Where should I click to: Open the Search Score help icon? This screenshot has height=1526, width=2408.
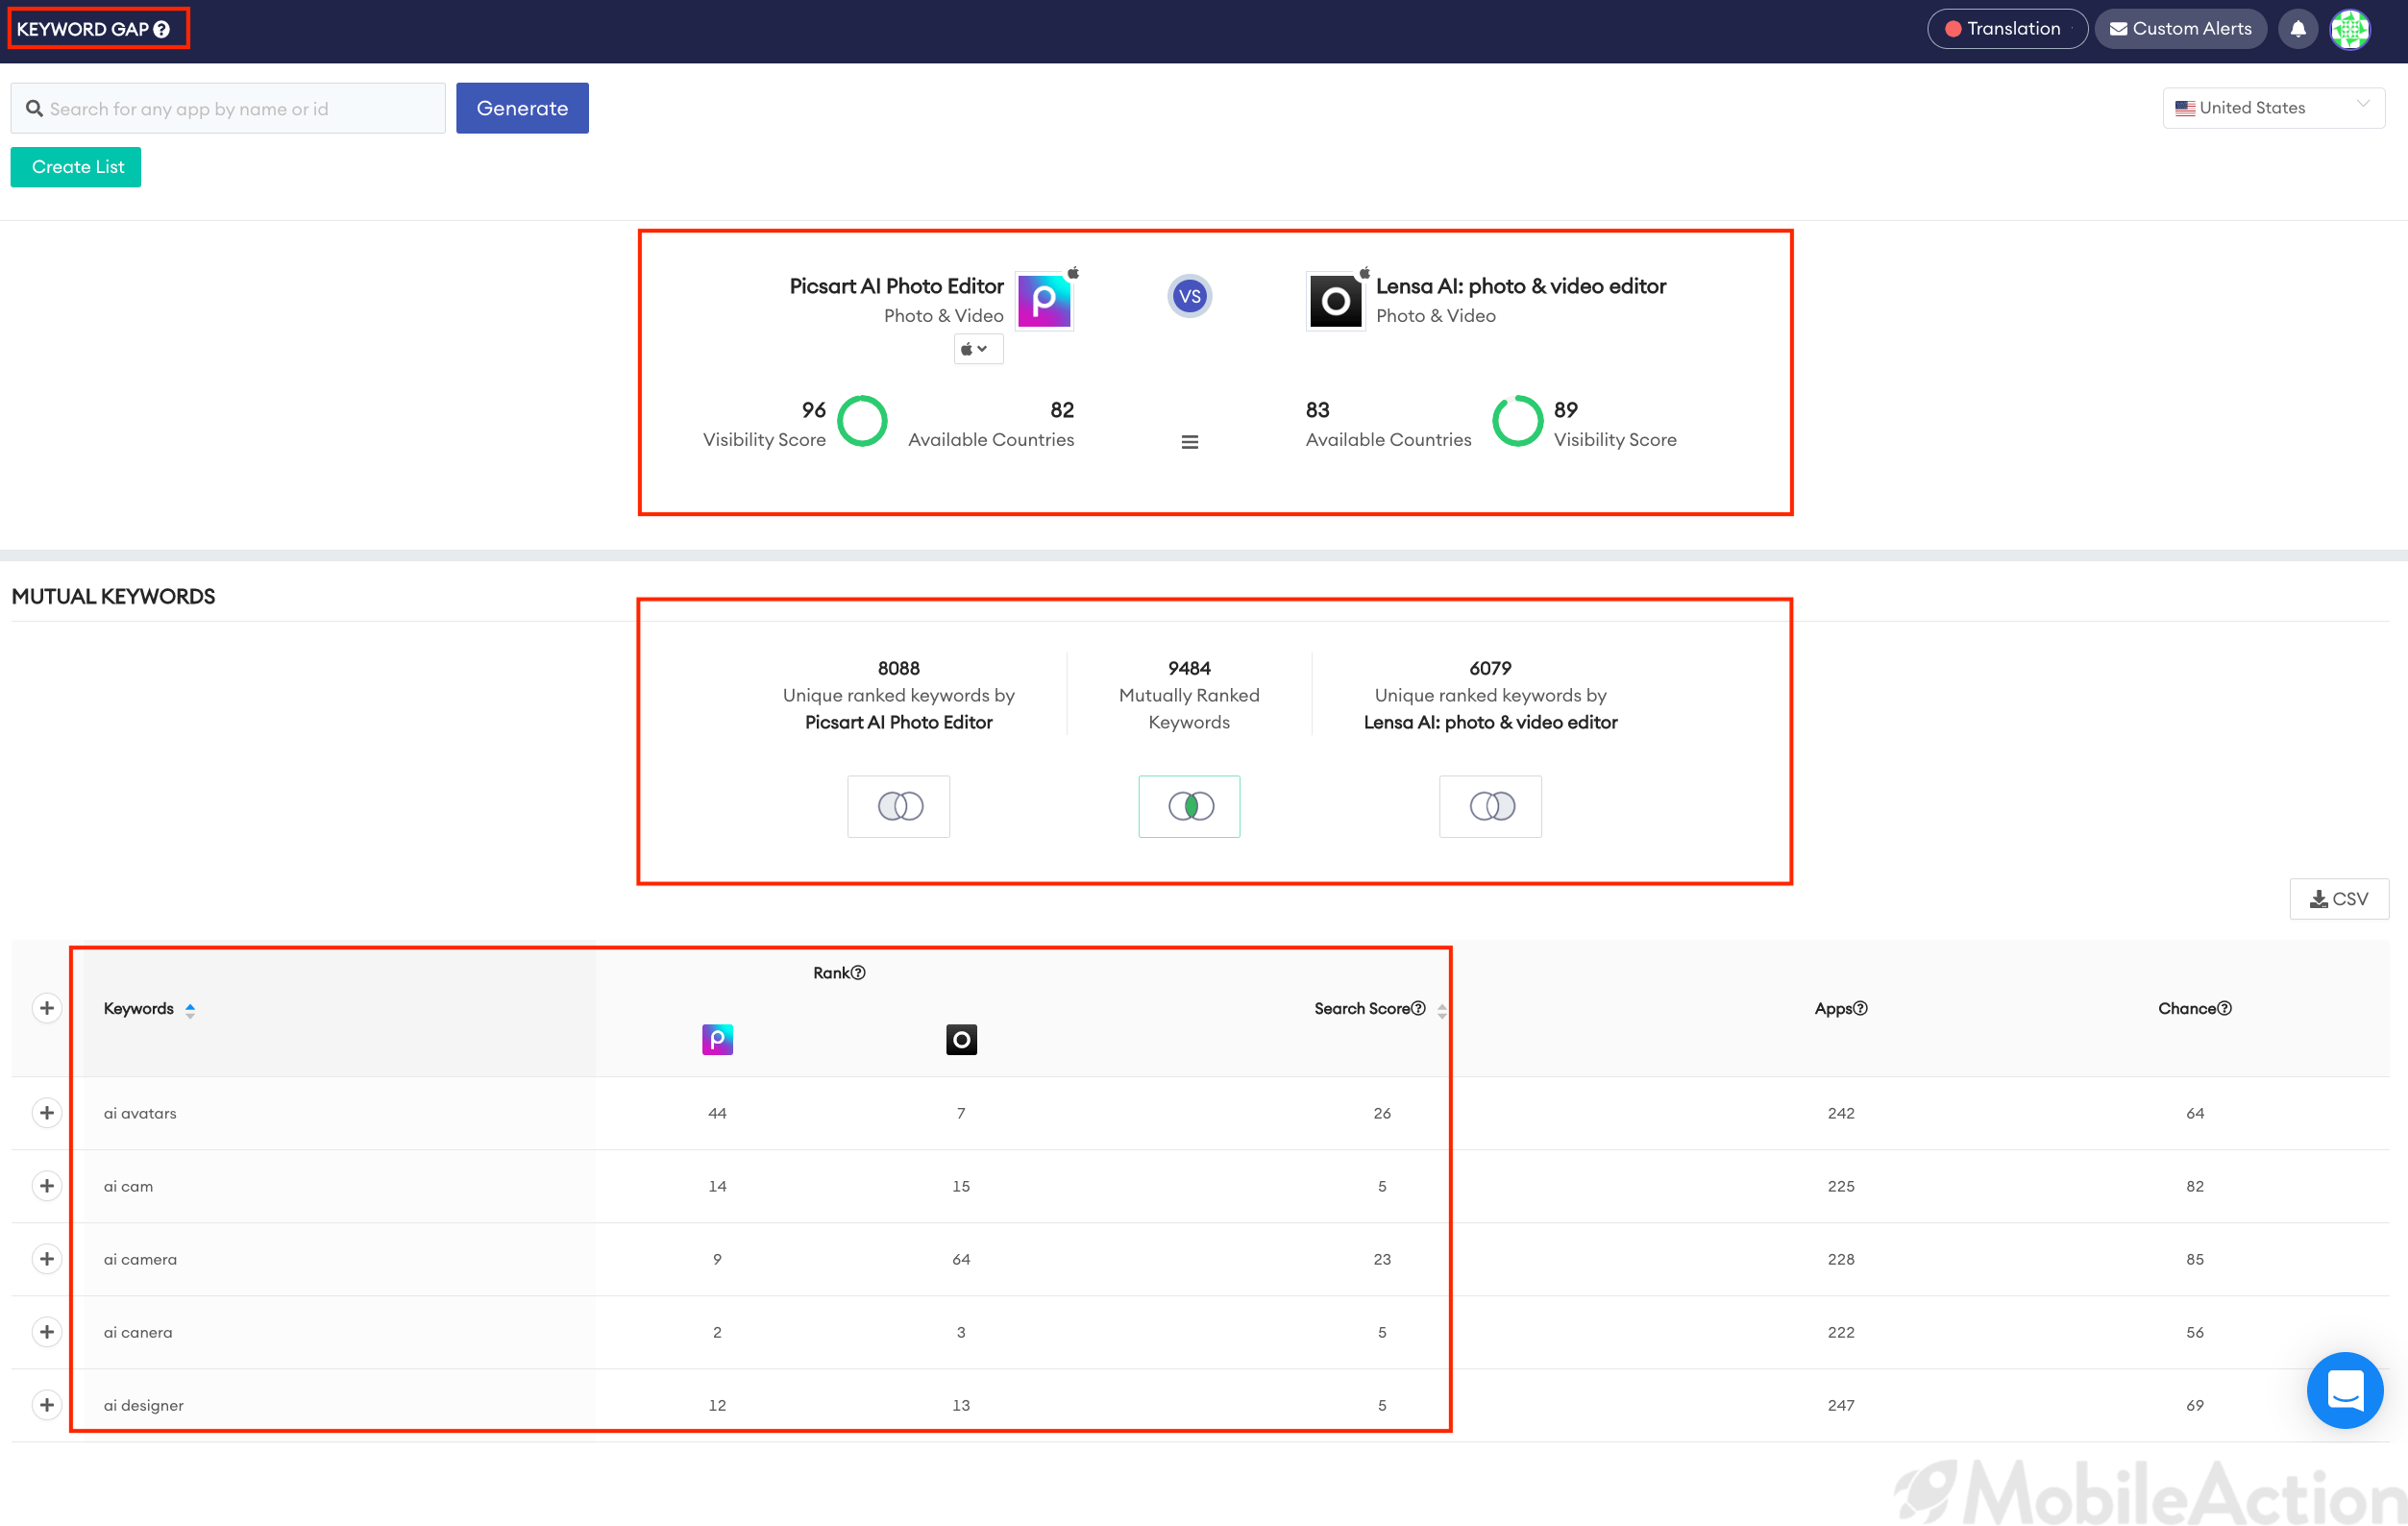click(x=1418, y=1008)
